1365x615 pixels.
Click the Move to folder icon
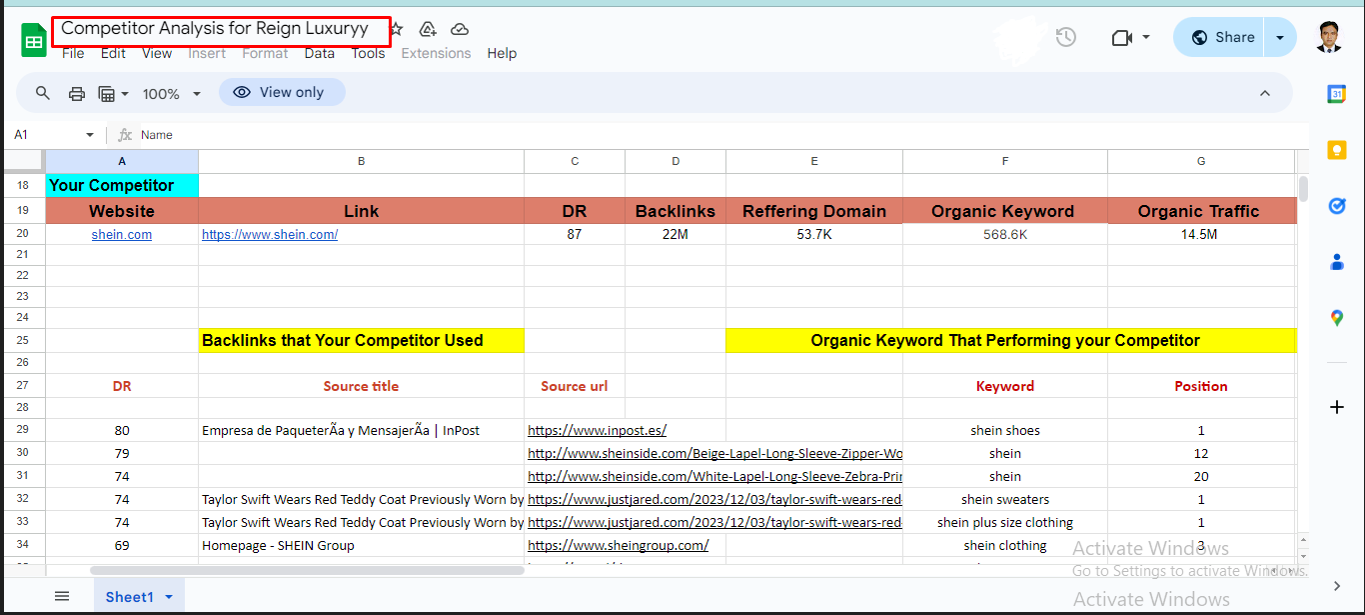point(428,29)
